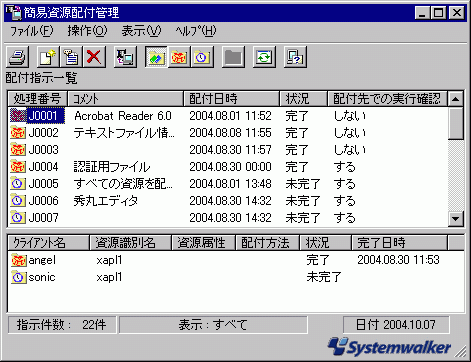This screenshot has width=471, height=362.
Task: Click the comment 'Acrobat Reader 6.0'
Action: point(123,116)
